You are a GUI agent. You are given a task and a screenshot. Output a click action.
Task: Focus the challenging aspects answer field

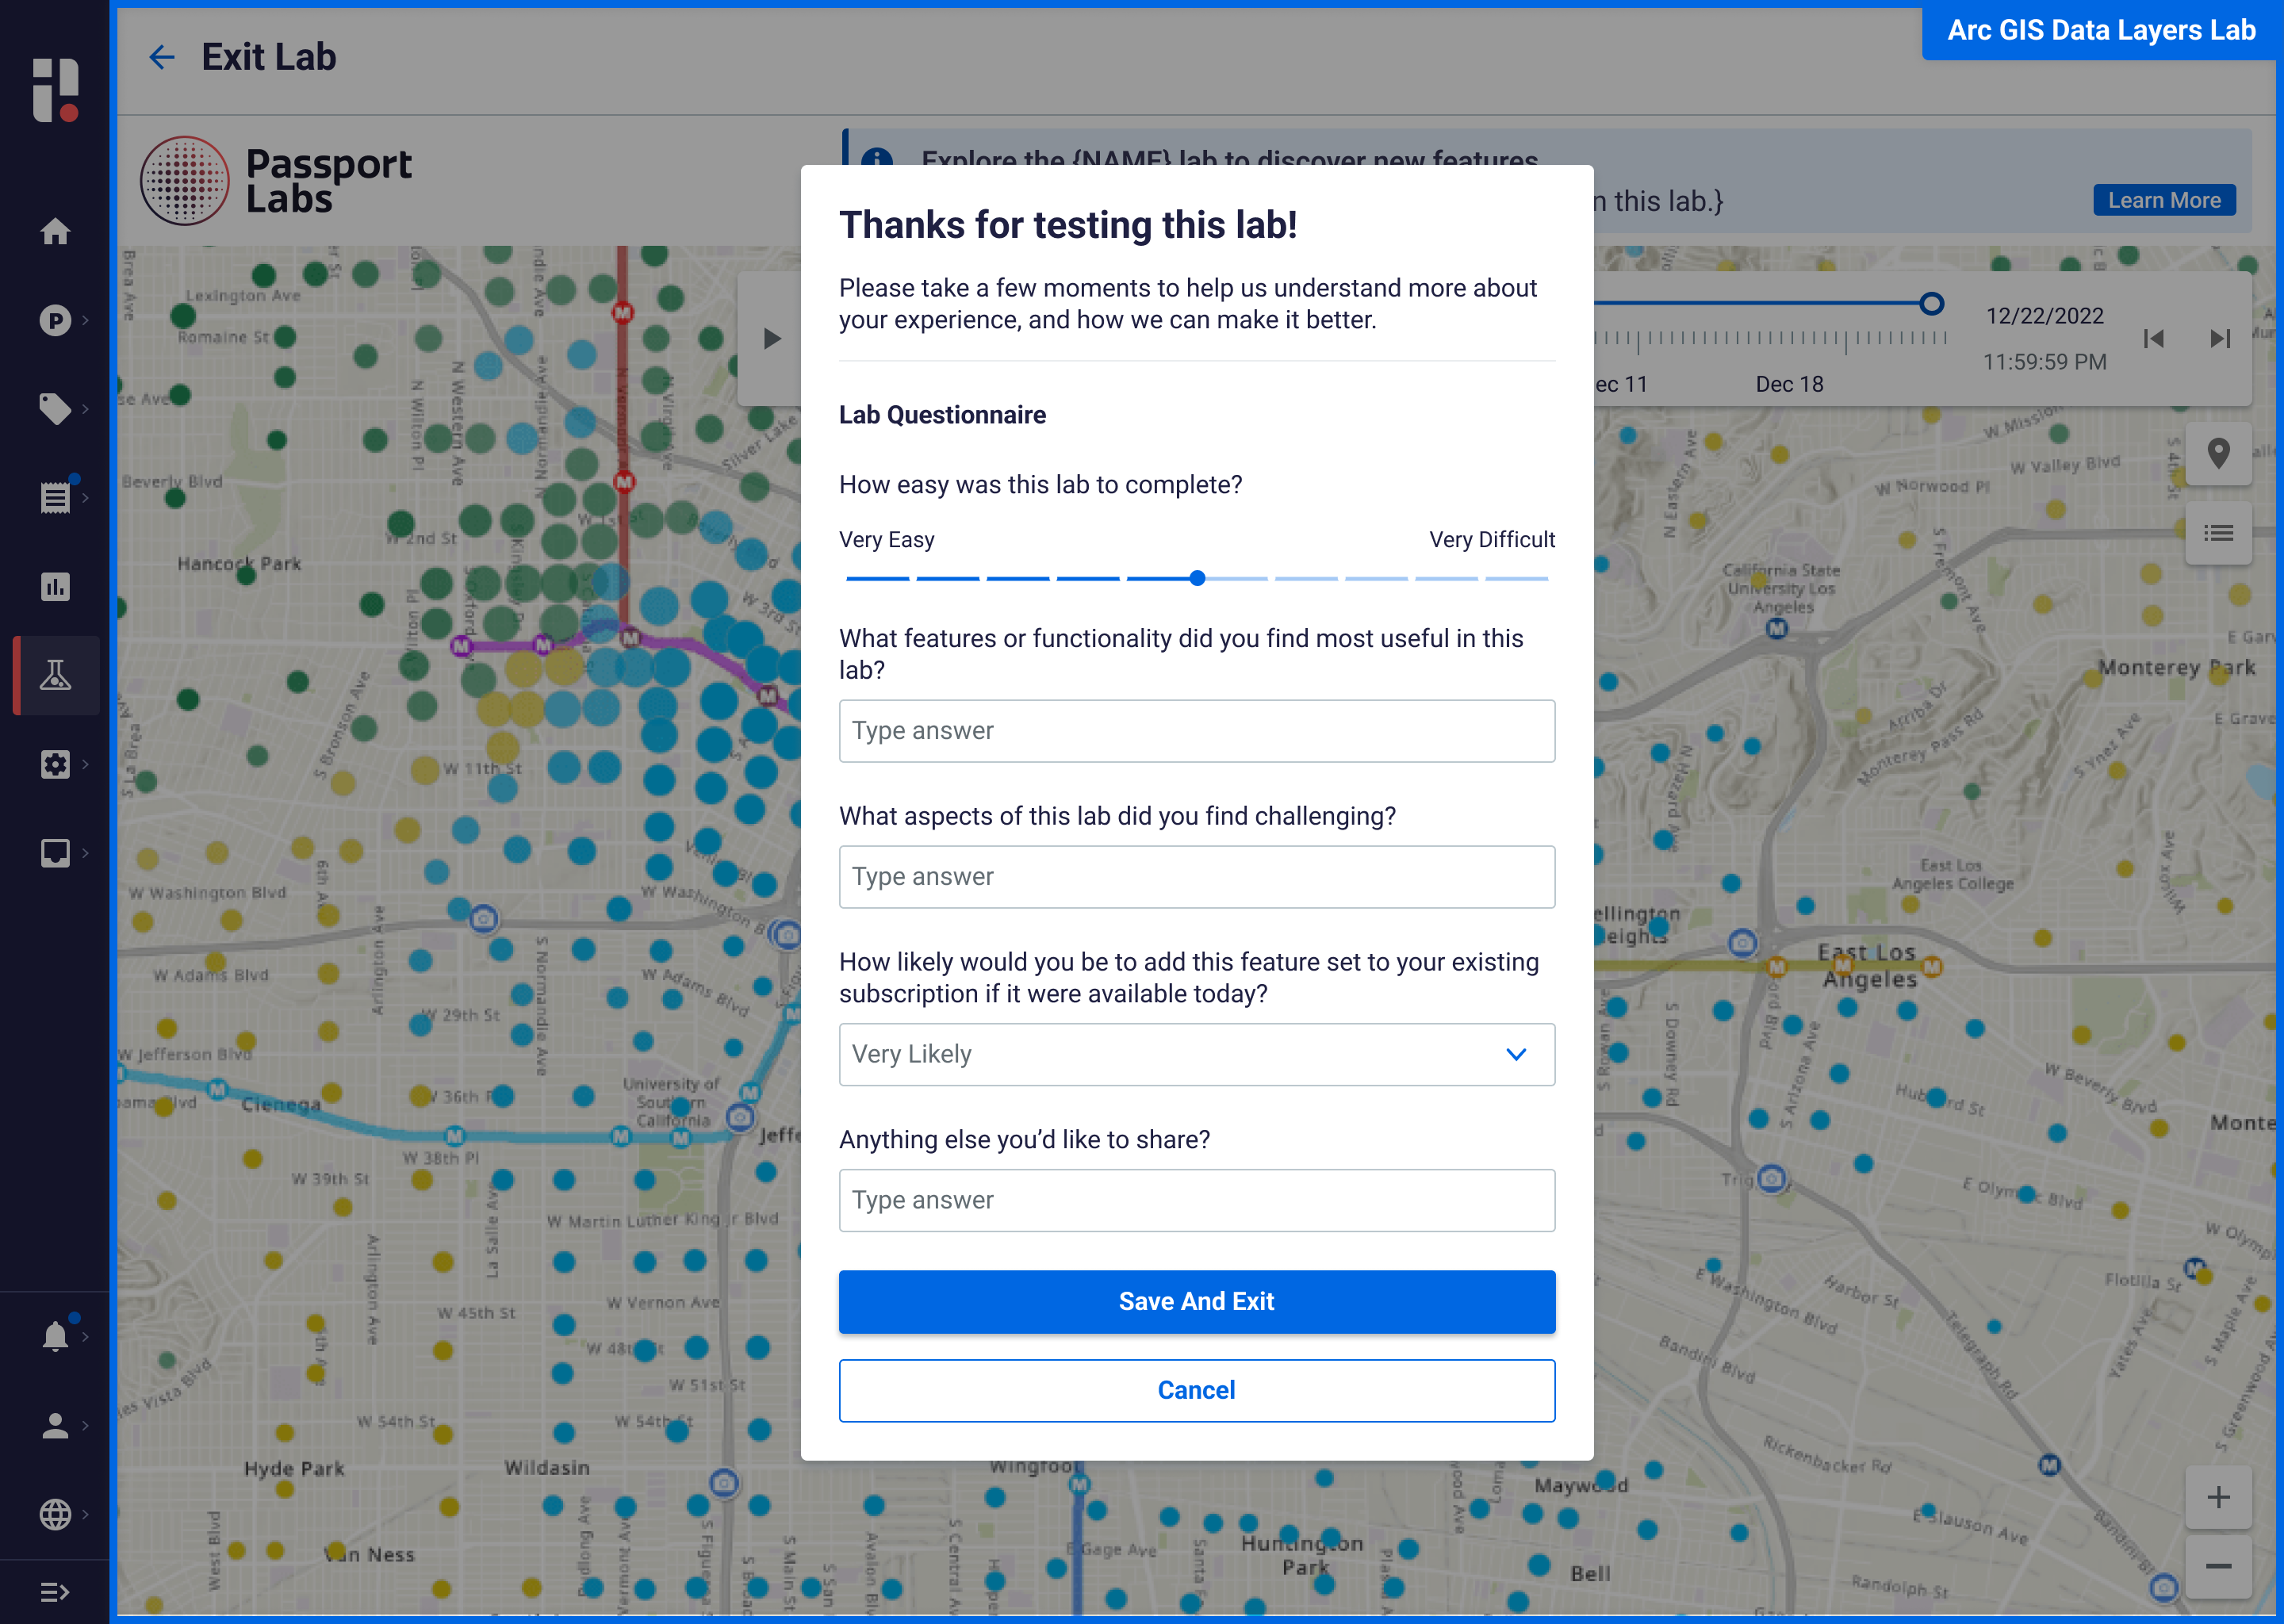(1196, 877)
